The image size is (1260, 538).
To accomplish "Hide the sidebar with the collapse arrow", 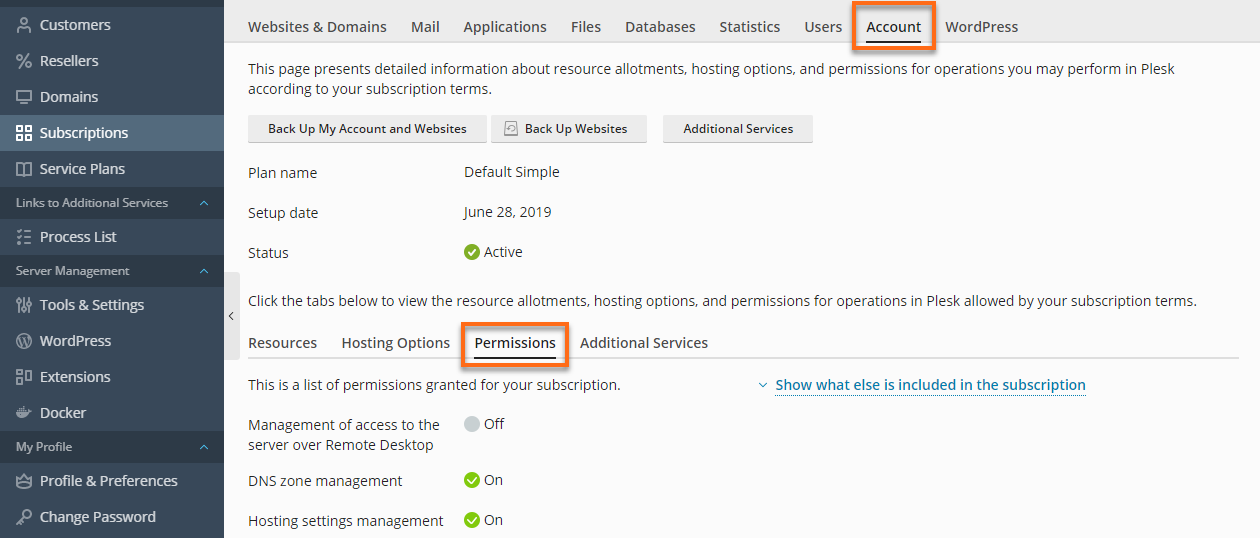I will [x=231, y=316].
